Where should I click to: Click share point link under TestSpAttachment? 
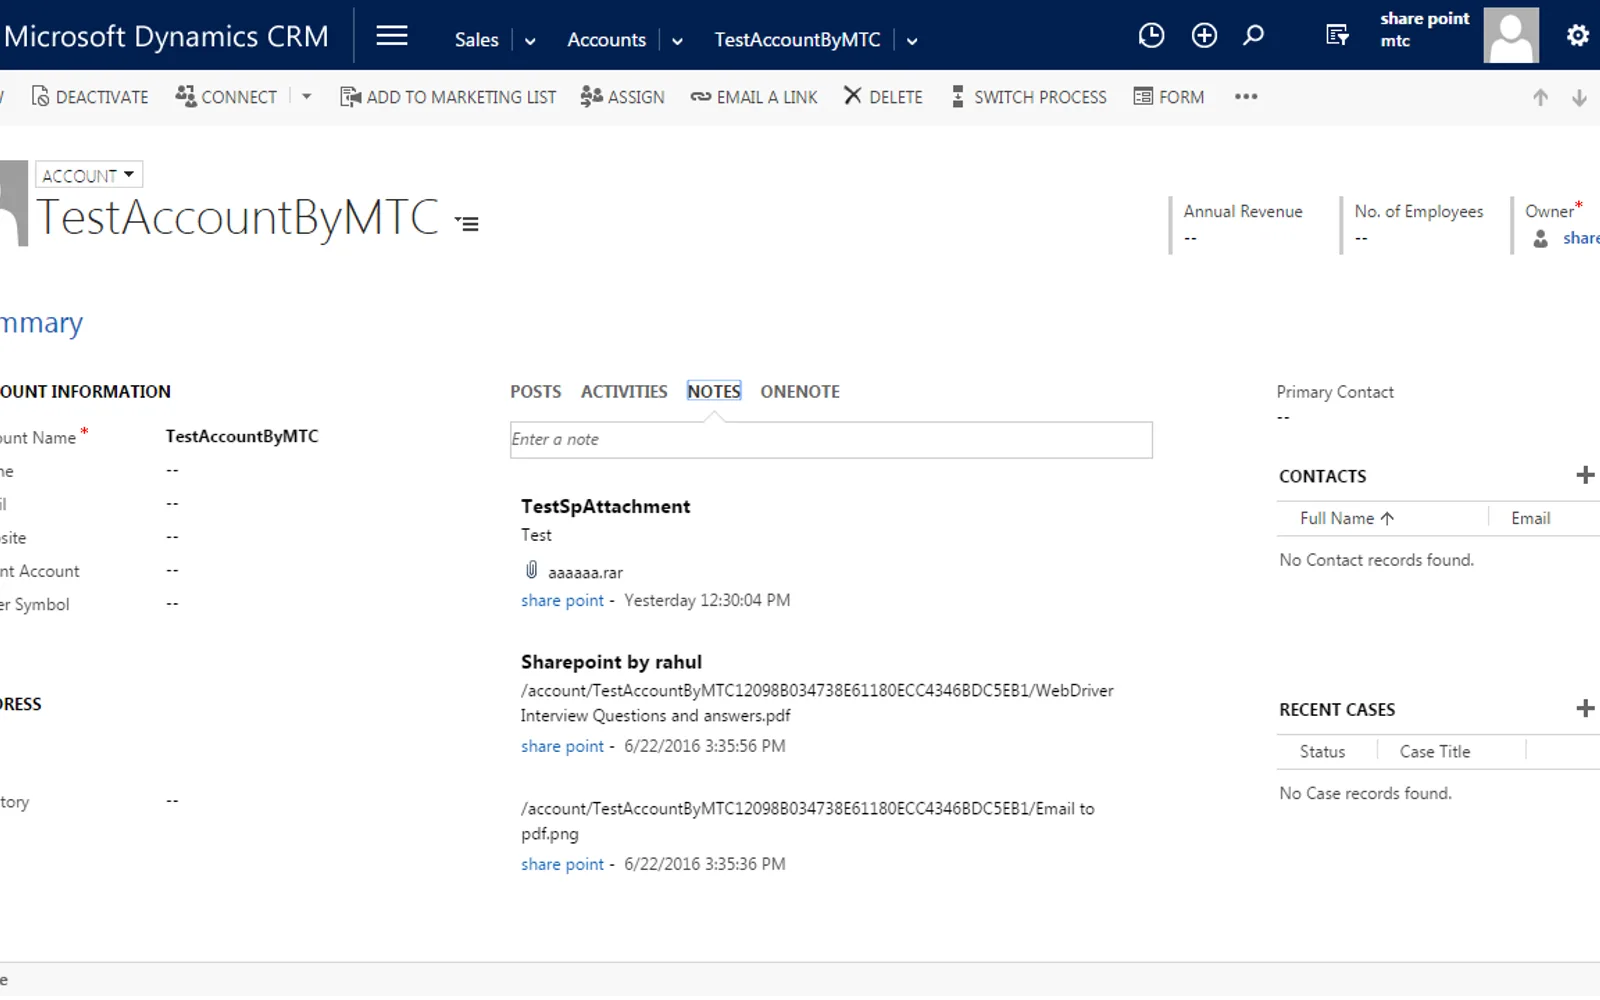click(562, 600)
